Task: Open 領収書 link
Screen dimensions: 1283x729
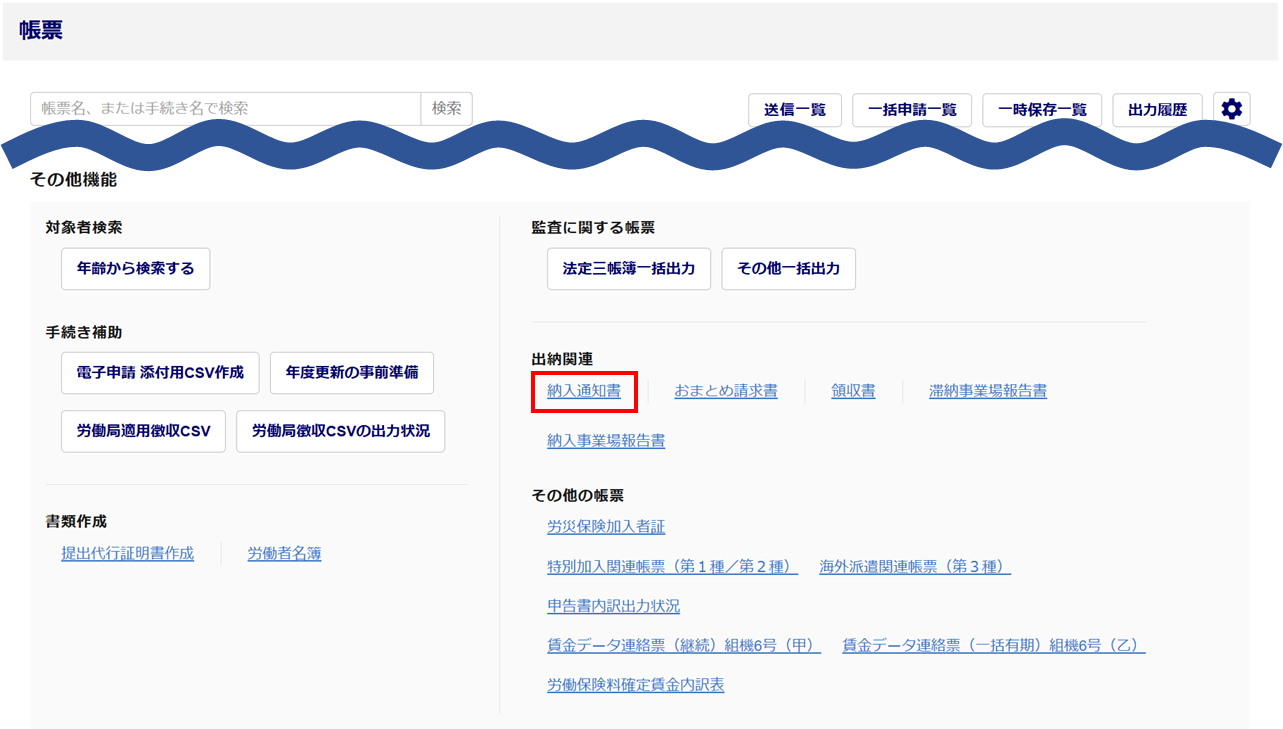Action: click(853, 391)
